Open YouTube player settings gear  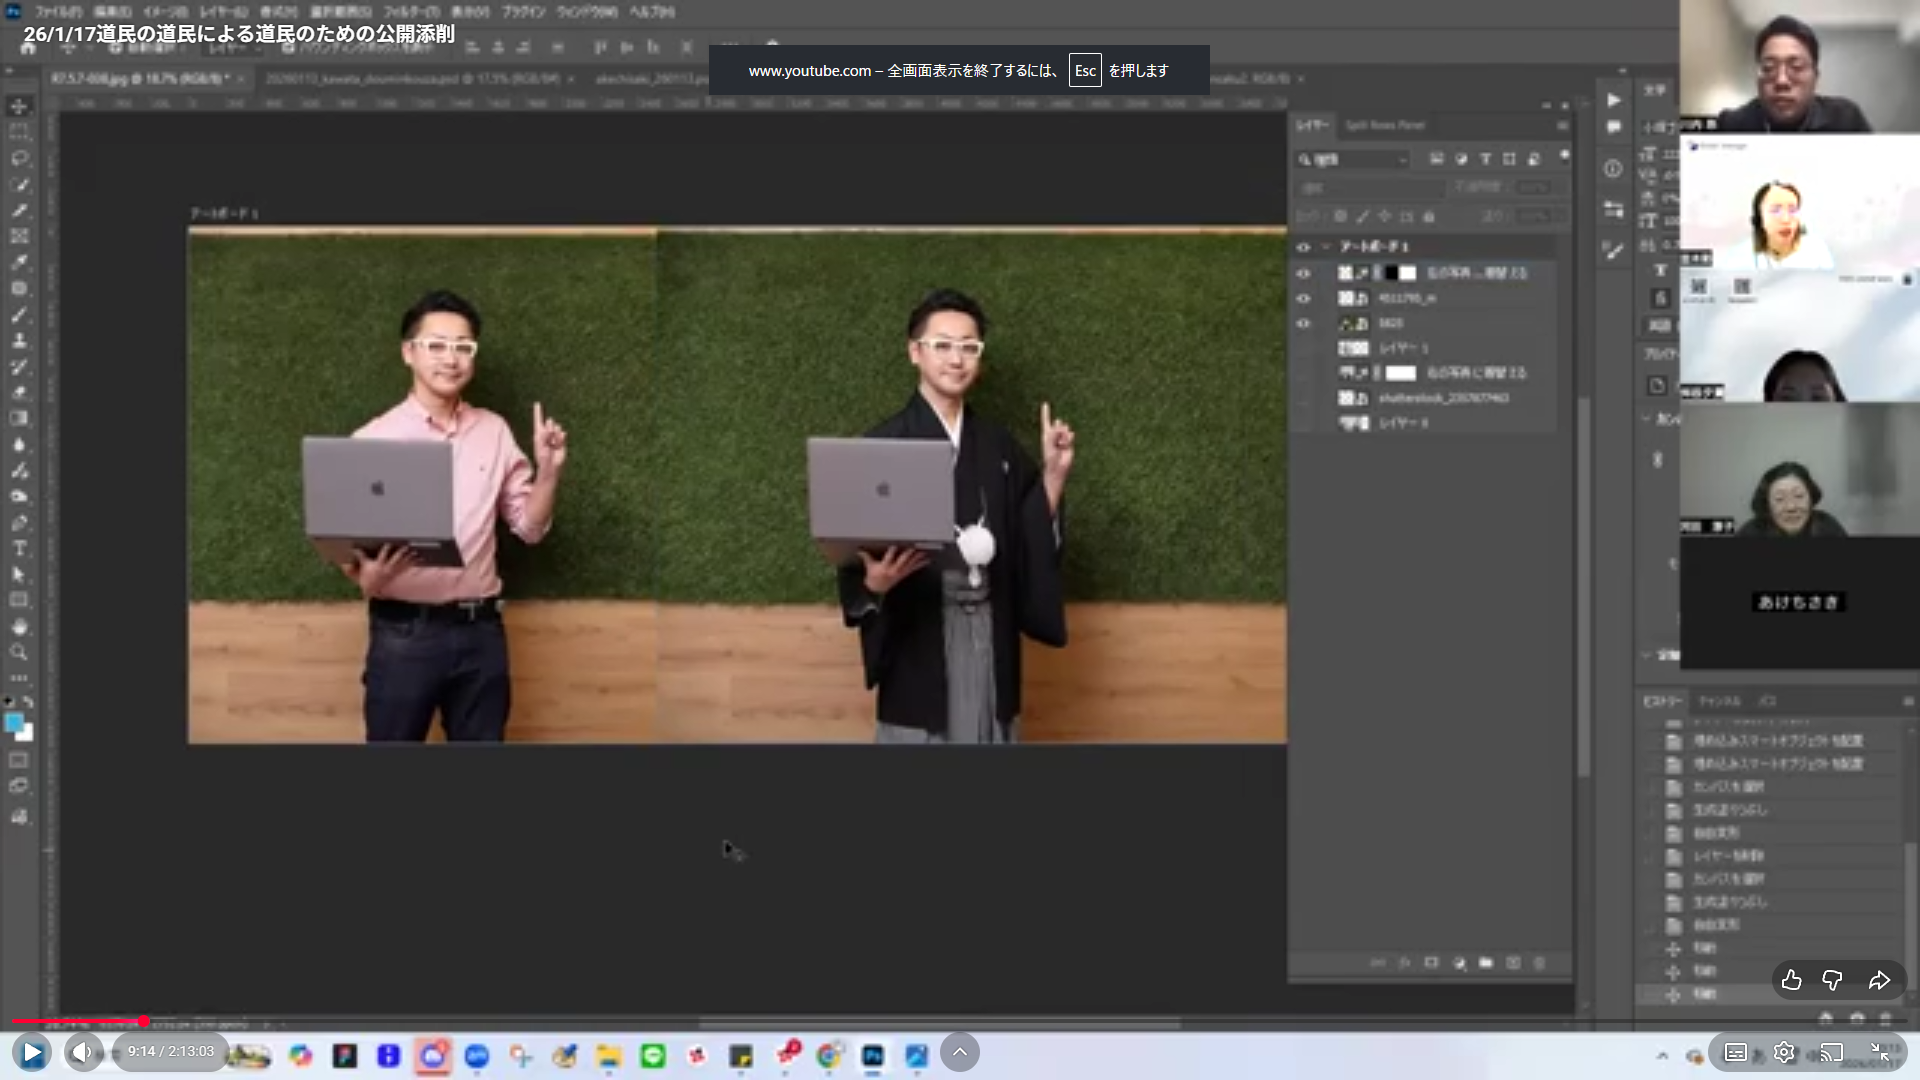pos(1784,1052)
